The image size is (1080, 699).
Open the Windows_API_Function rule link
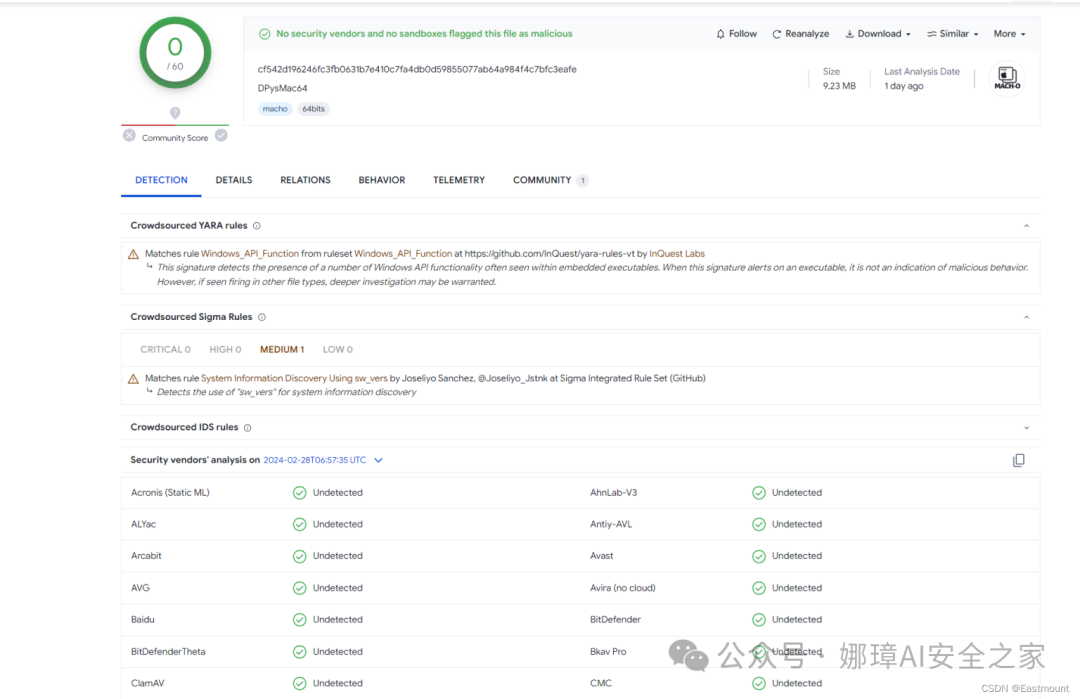tap(250, 254)
